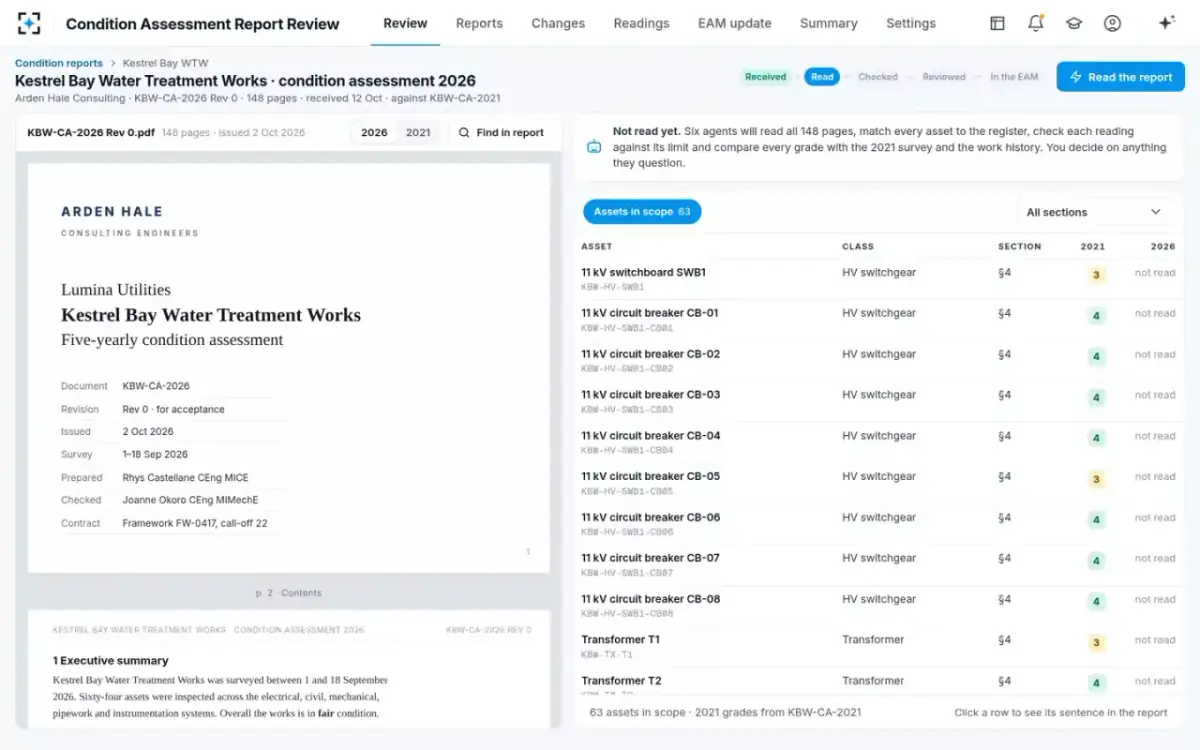Open the Reports tab
This screenshot has width=1200, height=750.
[479, 23]
